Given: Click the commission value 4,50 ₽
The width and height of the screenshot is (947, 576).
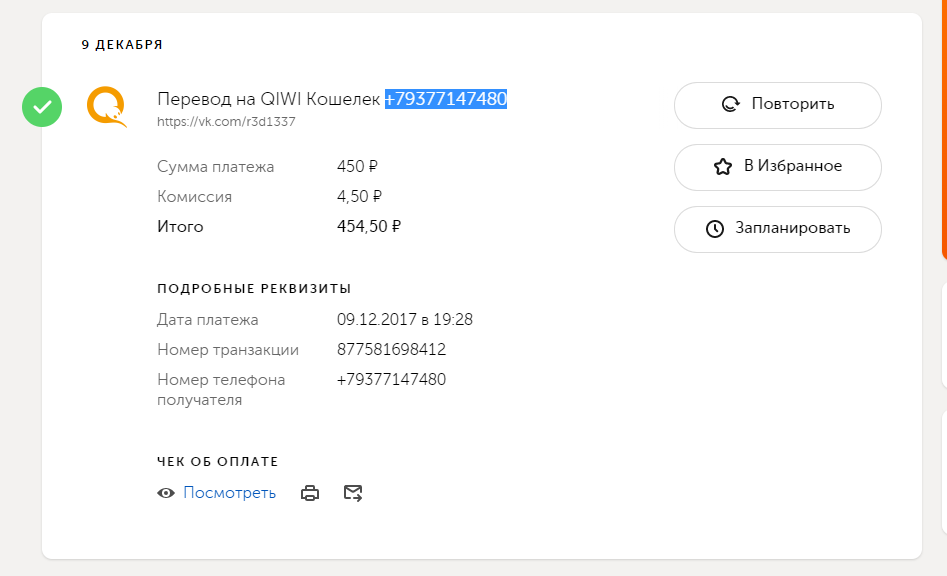Looking at the screenshot, I should pyautogui.click(x=359, y=197).
